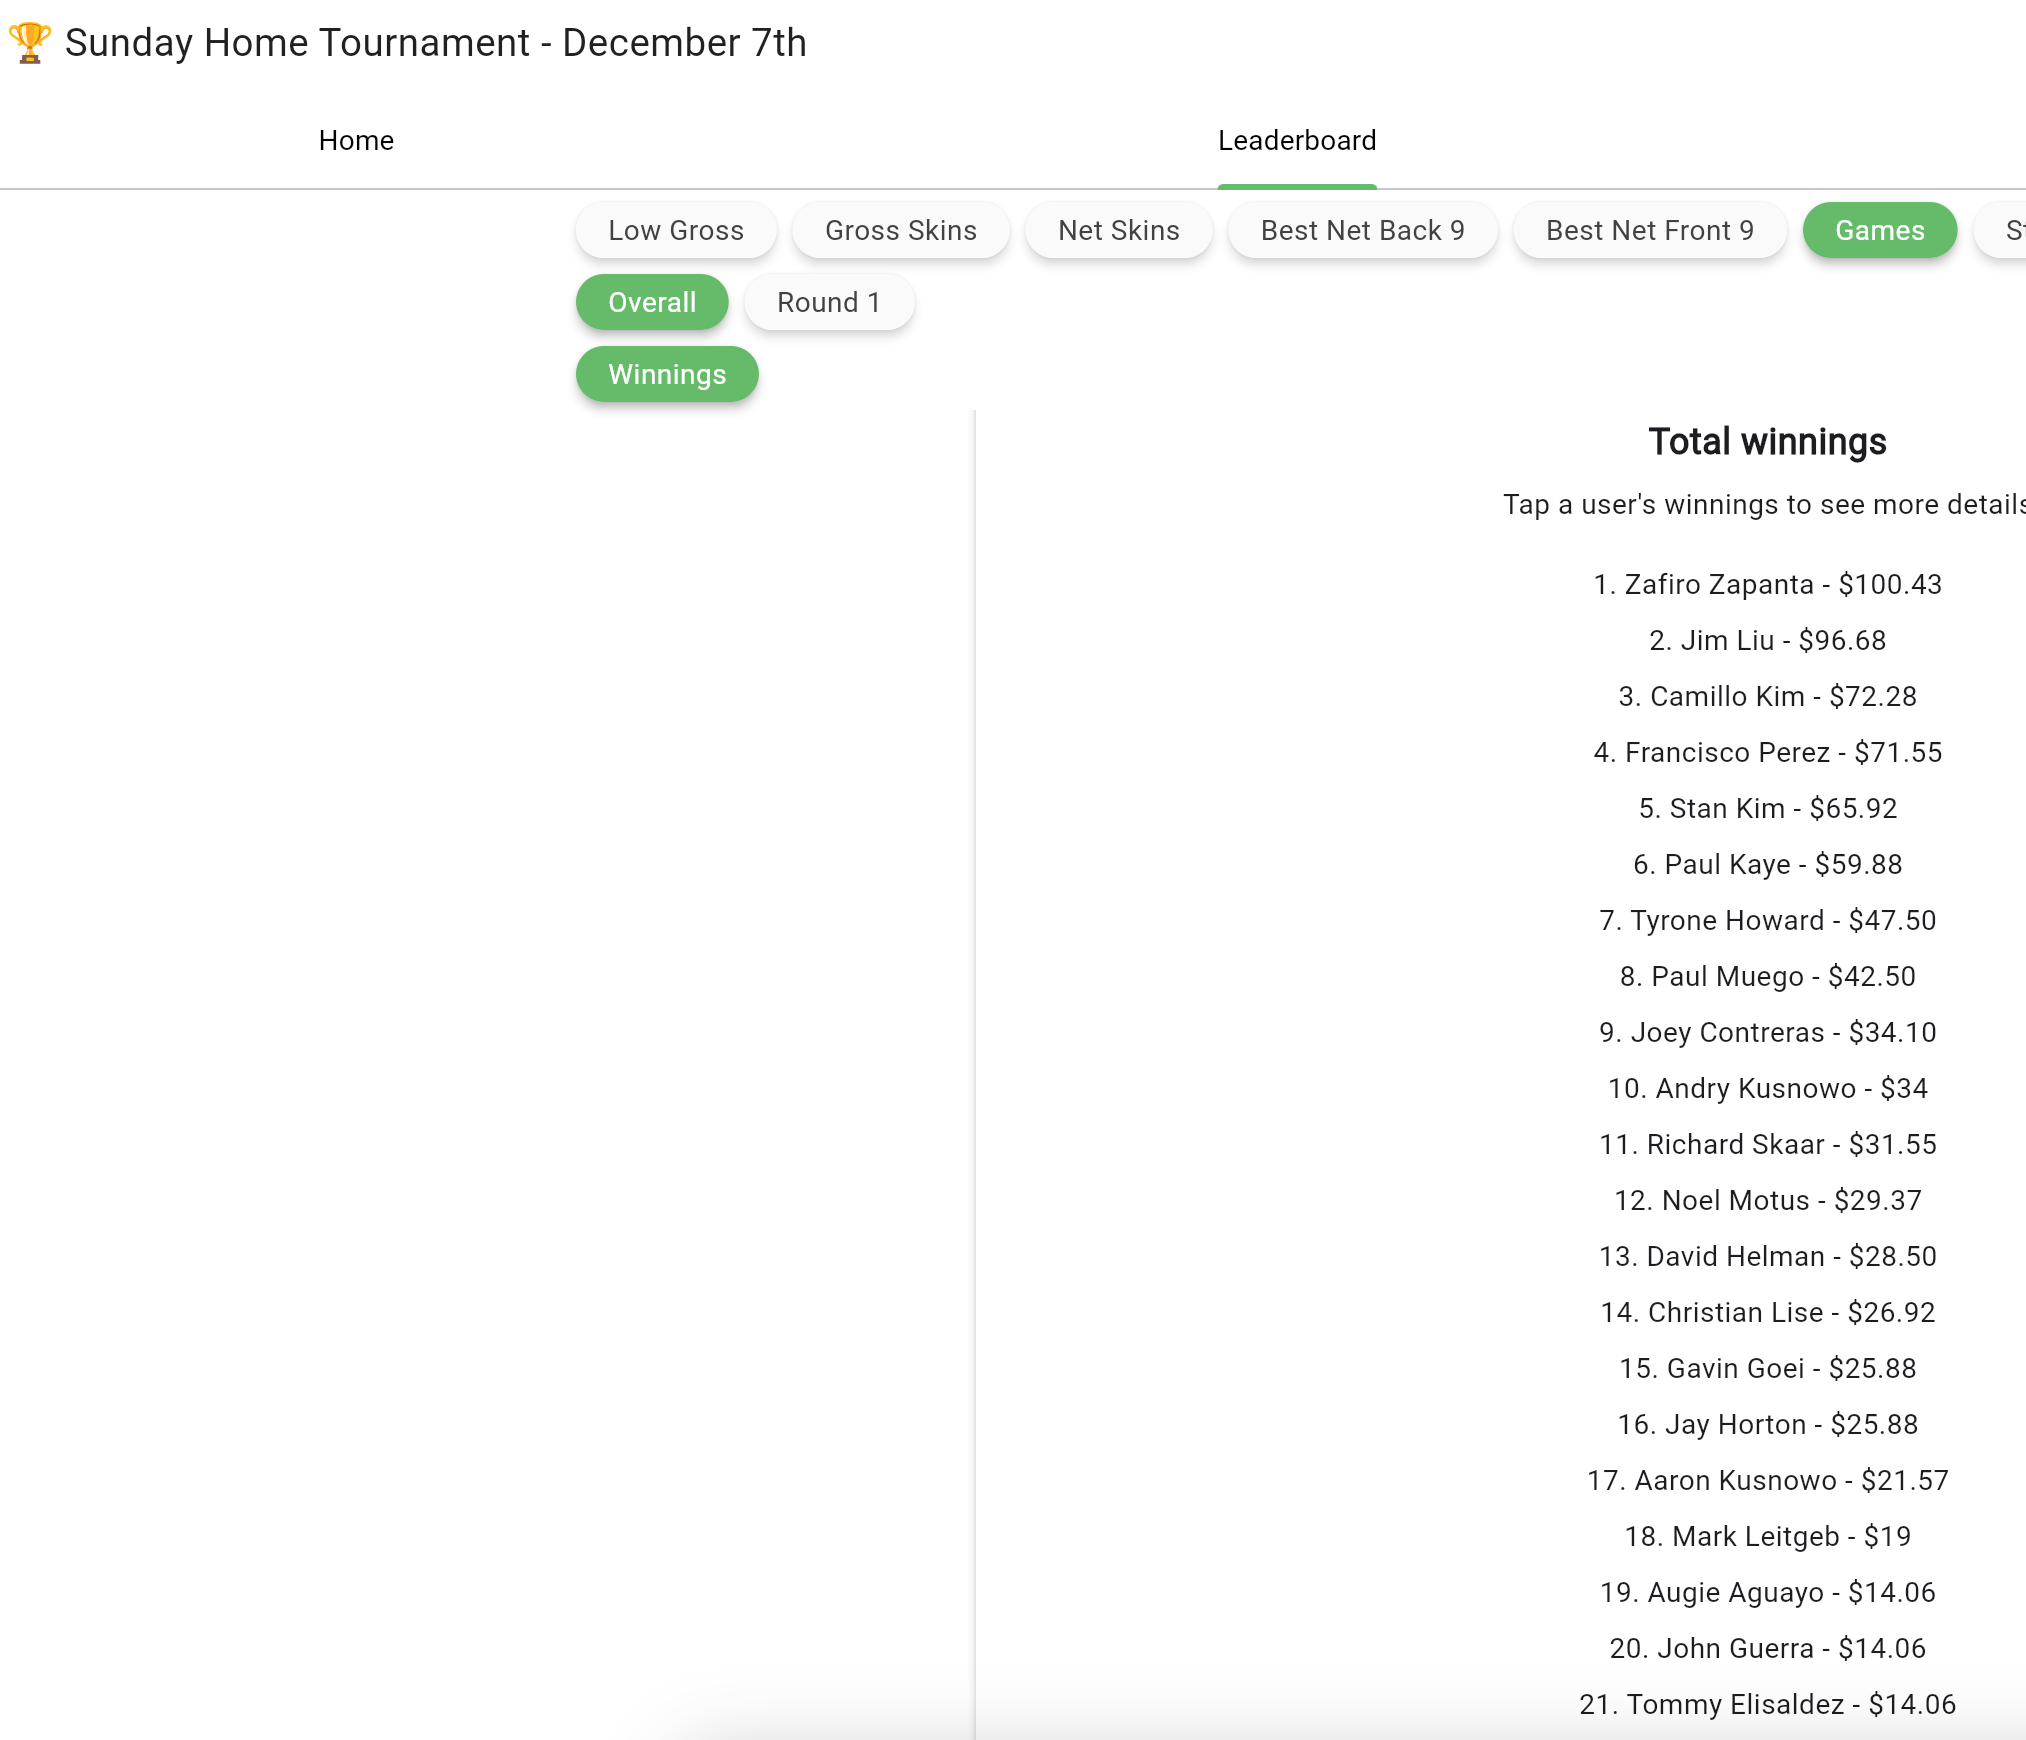Select the Low Gross filter chip
This screenshot has width=2026, height=1740.
tap(676, 230)
